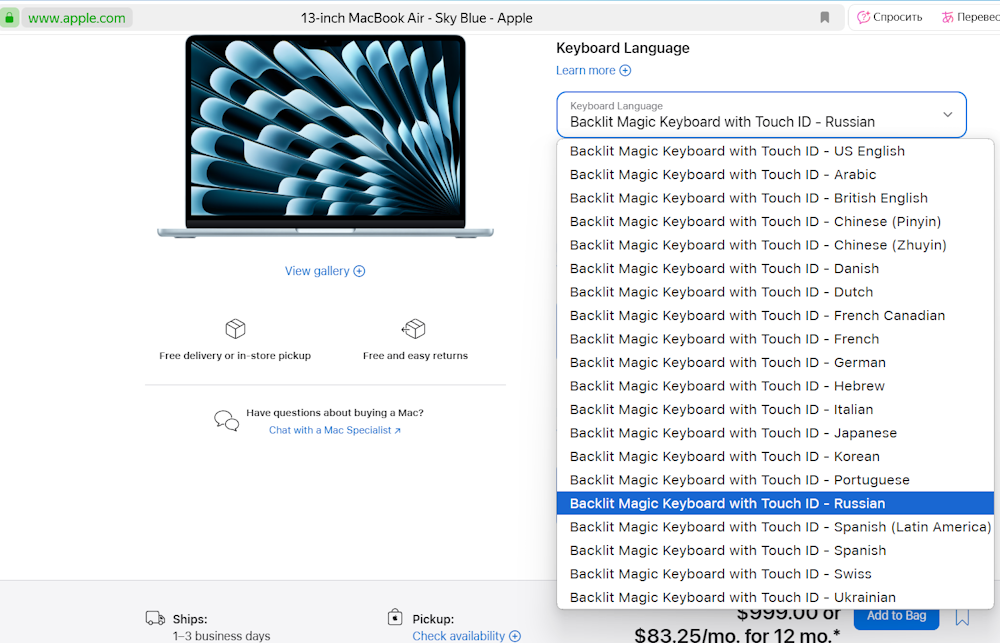
Task: Open the Learn more keyboard language link
Action: (593, 70)
